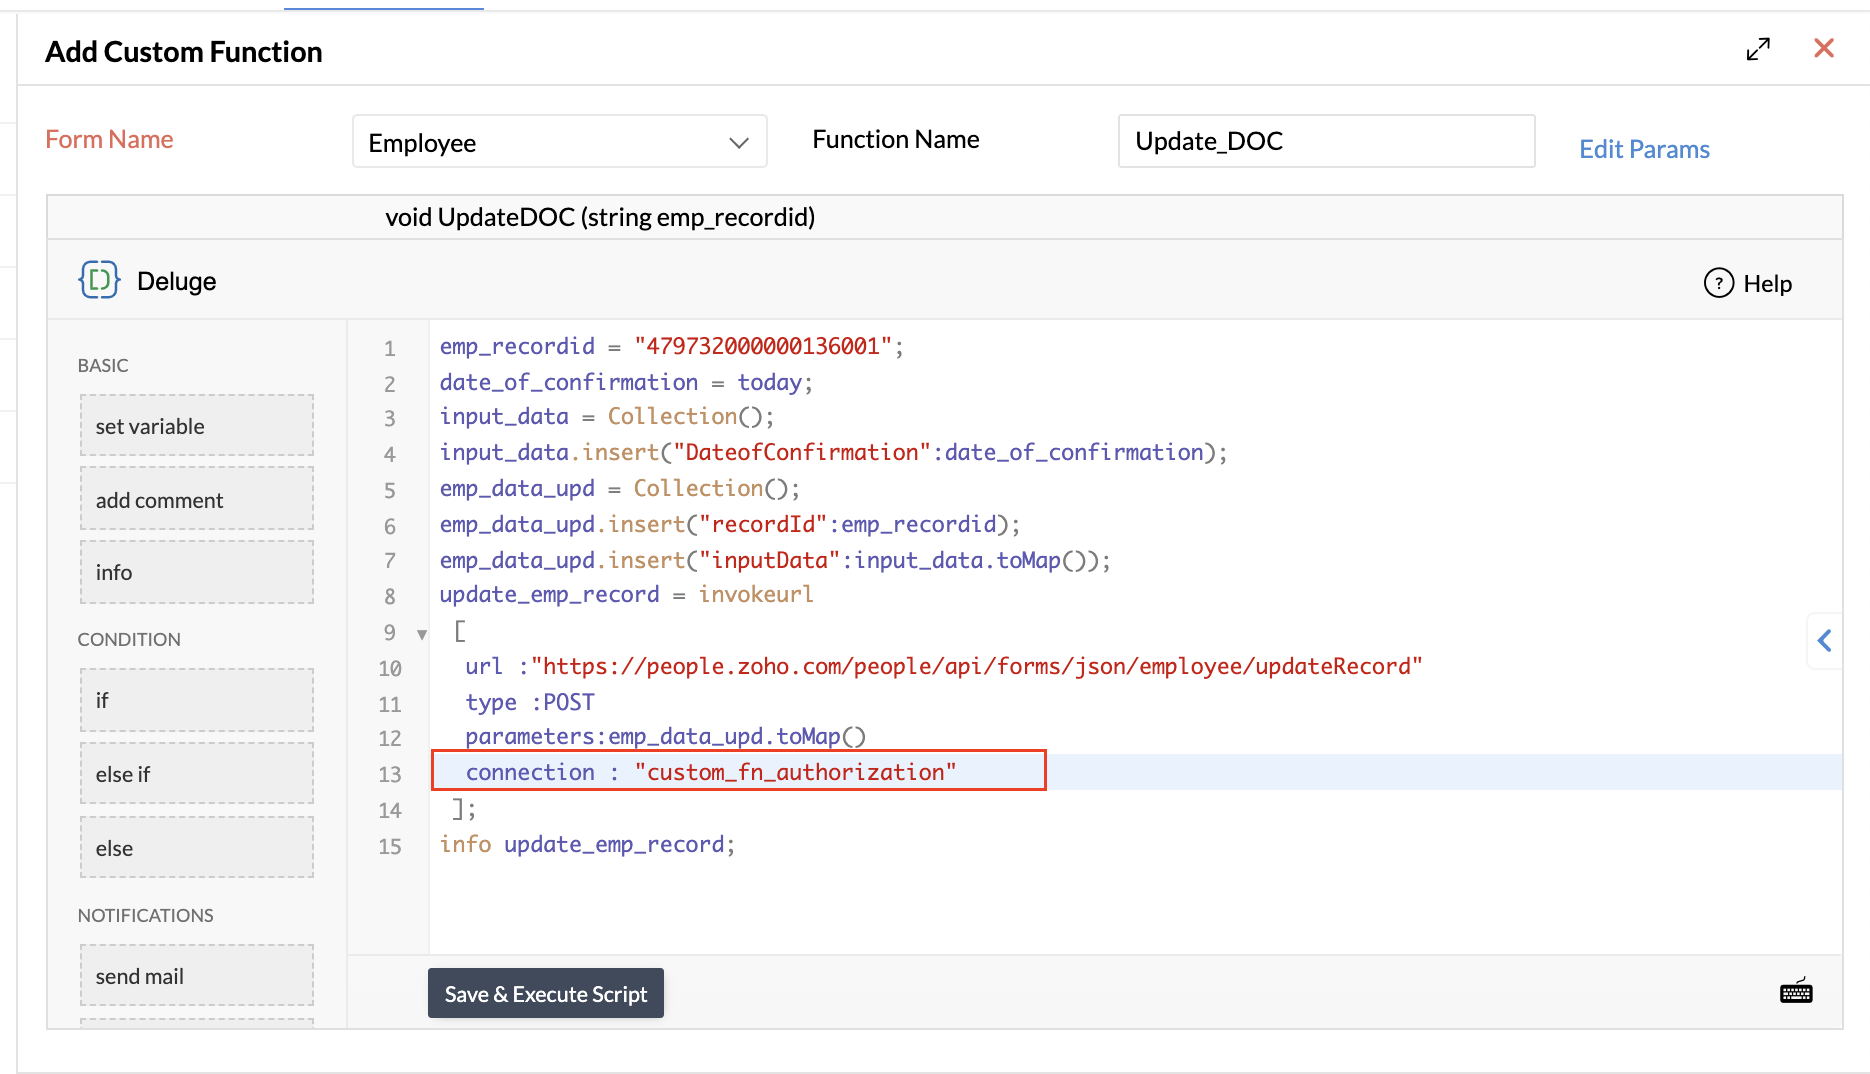Click the Function Name input field
This screenshot has width=1870, height=1074.
tap(1325, 141)
